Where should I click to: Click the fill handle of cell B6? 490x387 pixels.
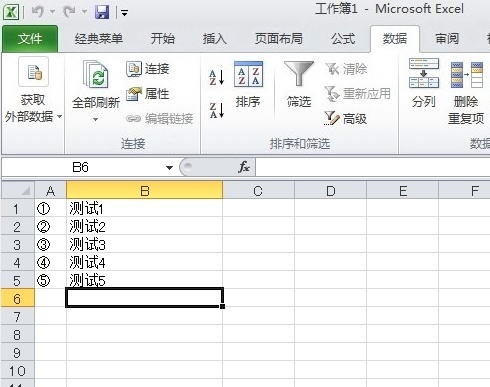pyautogui.click(x=222, y=306)
